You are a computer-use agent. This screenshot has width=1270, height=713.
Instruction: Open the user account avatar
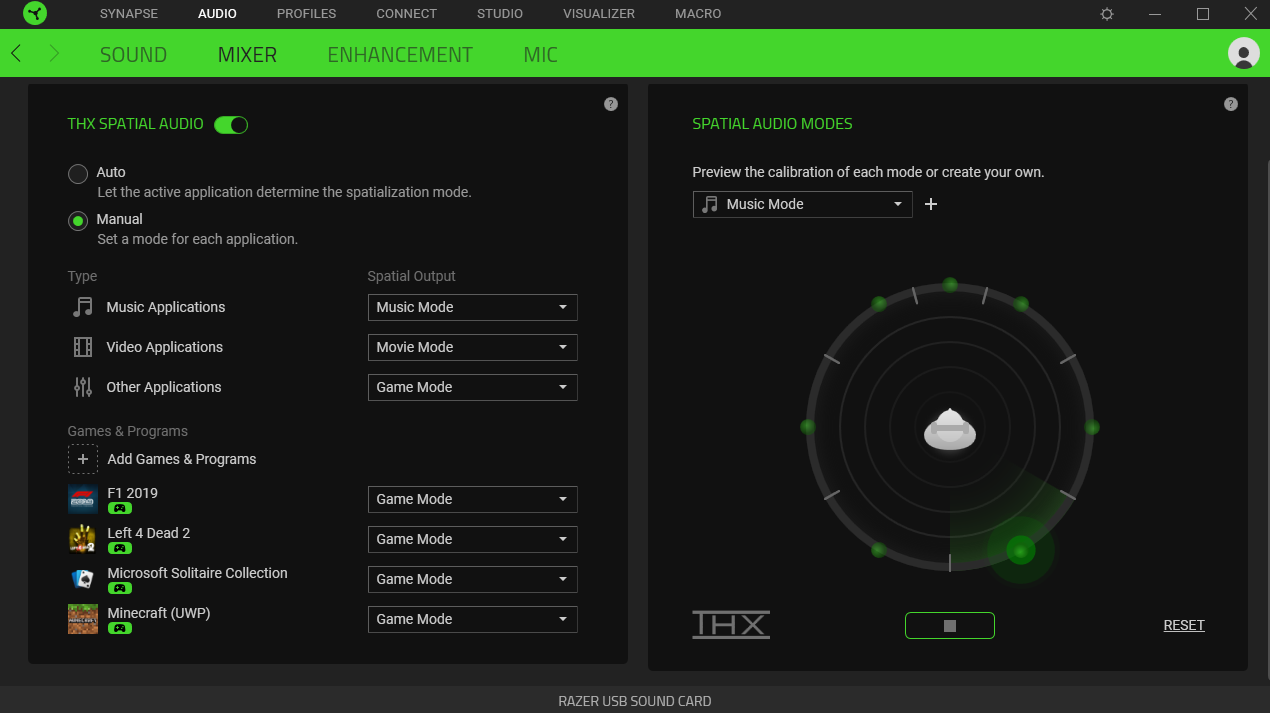tap(1243, 53)
